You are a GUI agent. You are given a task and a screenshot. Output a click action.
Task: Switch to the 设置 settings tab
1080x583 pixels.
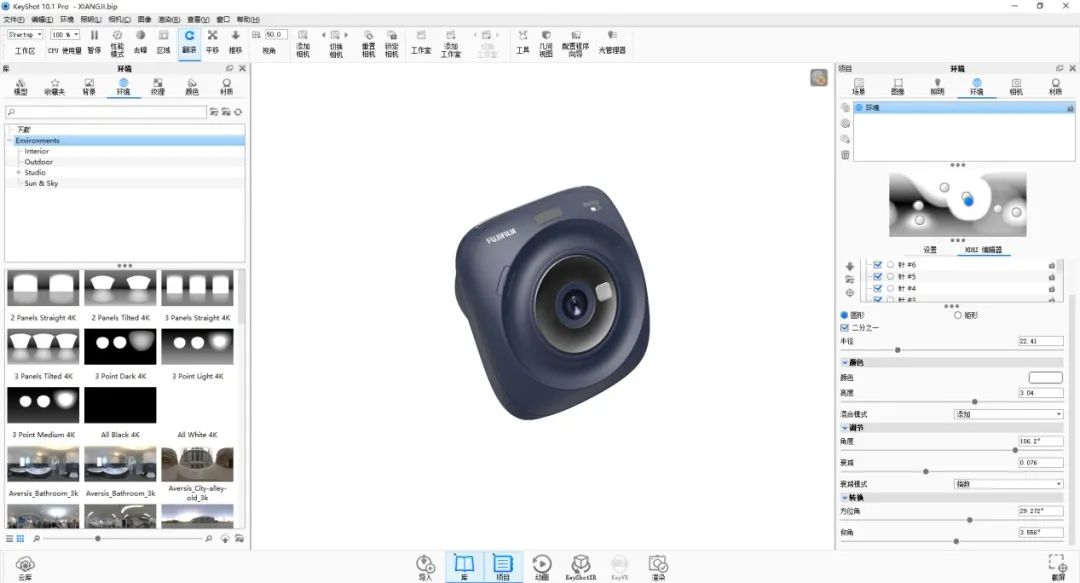(x=930, y=249)
